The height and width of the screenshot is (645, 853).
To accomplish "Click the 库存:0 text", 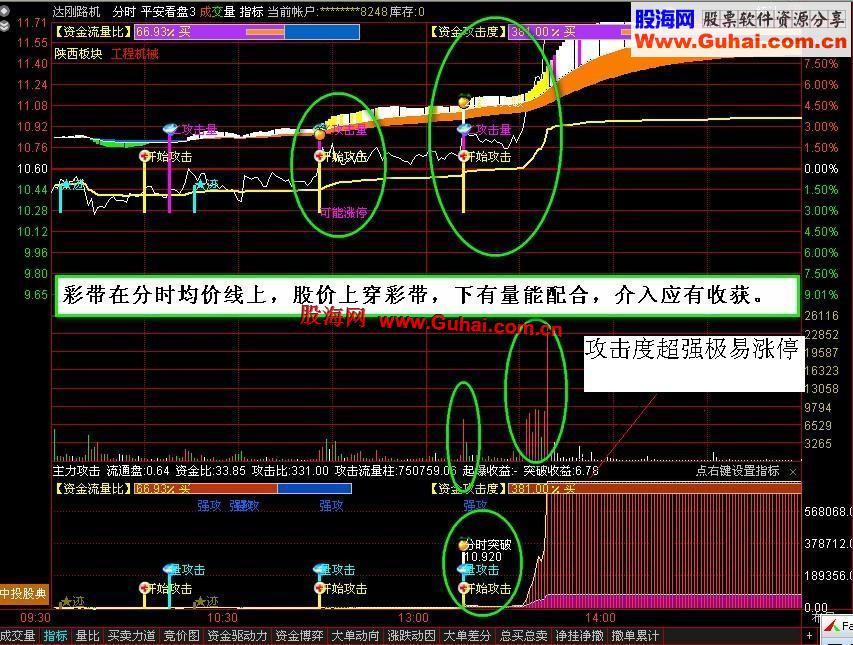I will [407, 11].
